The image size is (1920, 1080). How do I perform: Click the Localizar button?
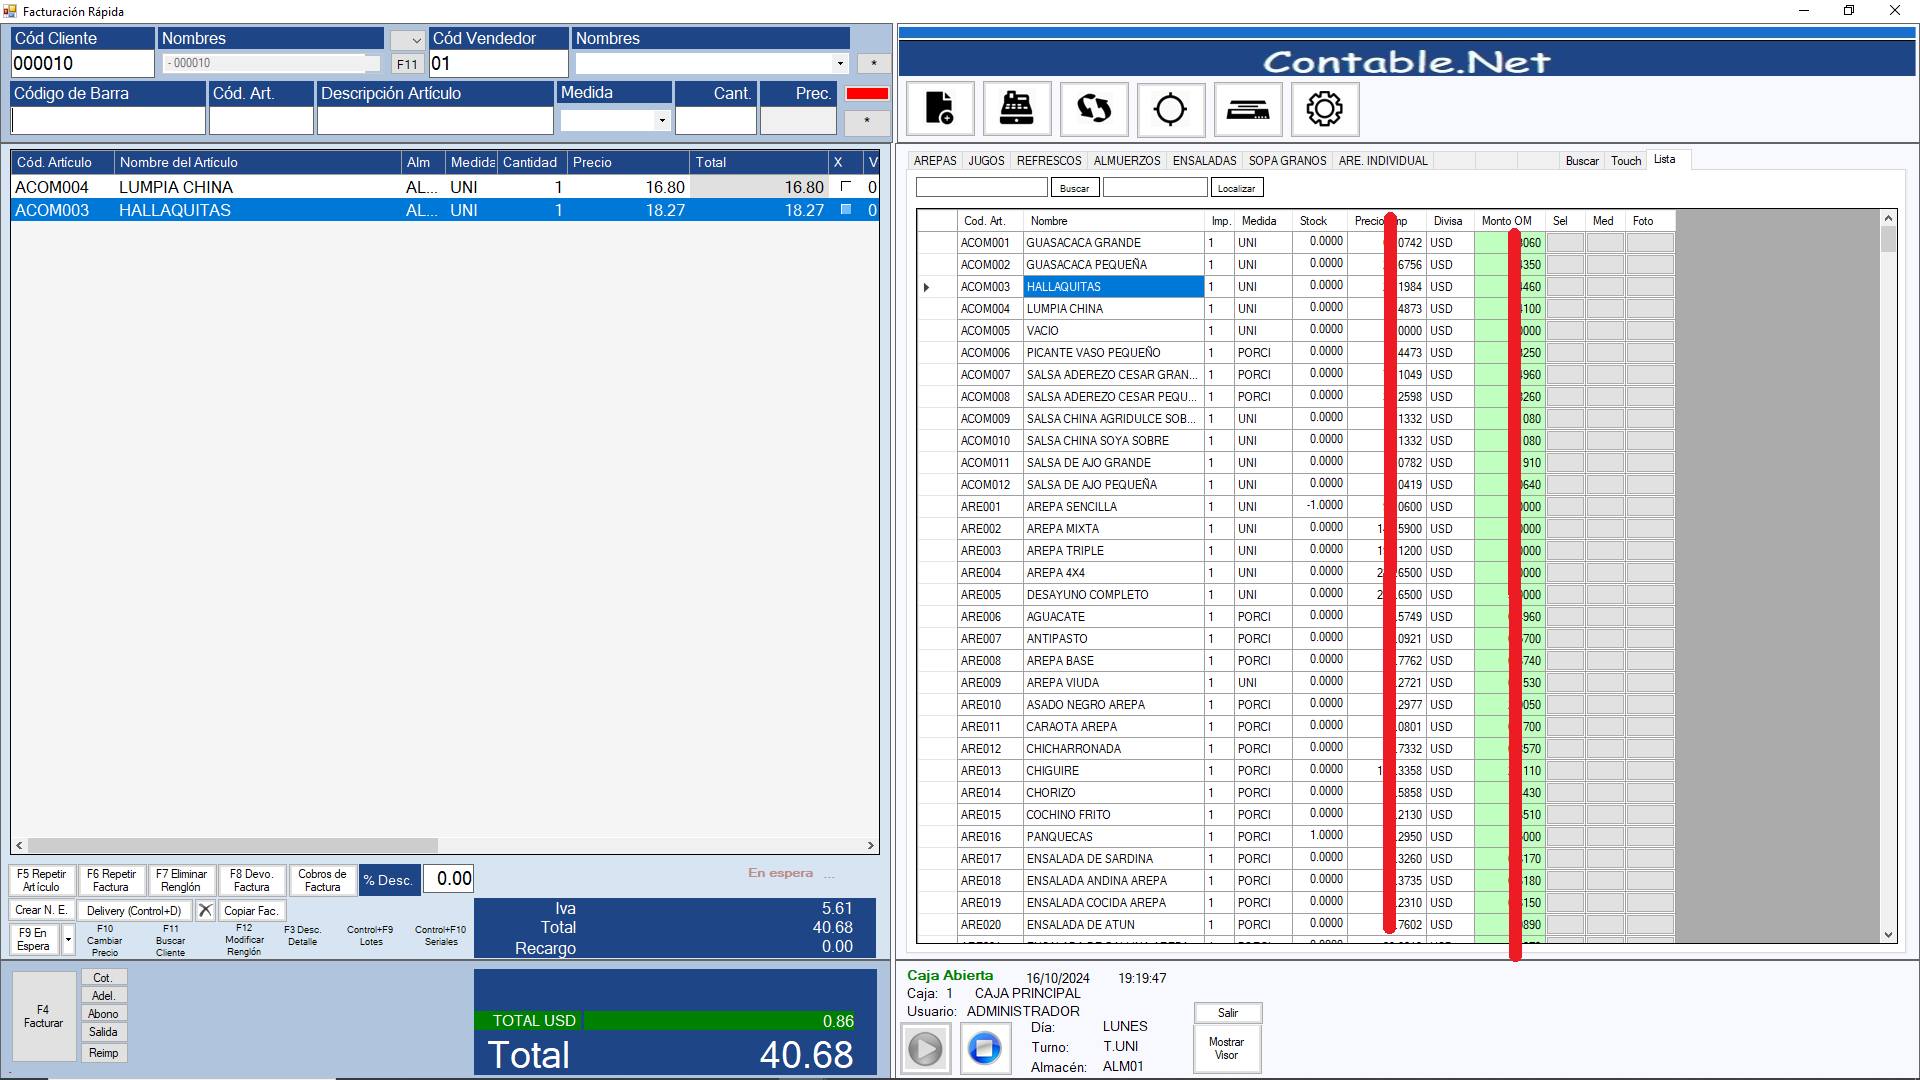pyautogui.click(x=1236, y=188)
